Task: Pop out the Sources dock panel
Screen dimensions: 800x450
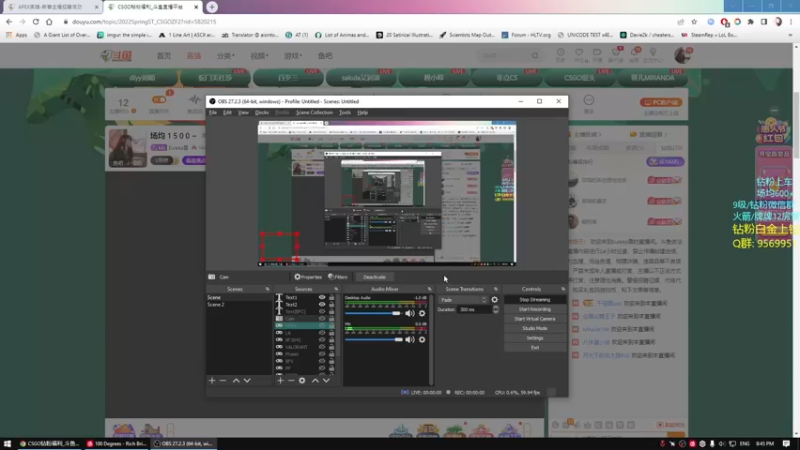Action: click(x=336, y=289)
